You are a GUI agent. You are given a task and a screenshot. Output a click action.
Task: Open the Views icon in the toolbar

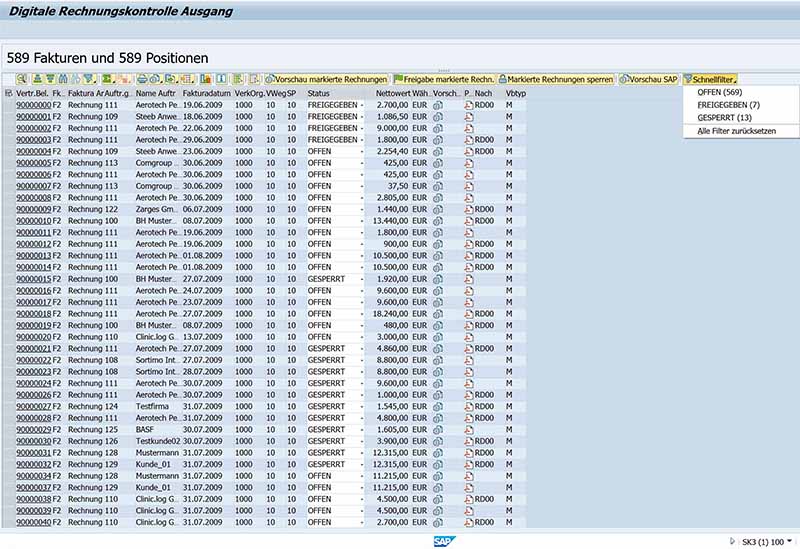155,79
